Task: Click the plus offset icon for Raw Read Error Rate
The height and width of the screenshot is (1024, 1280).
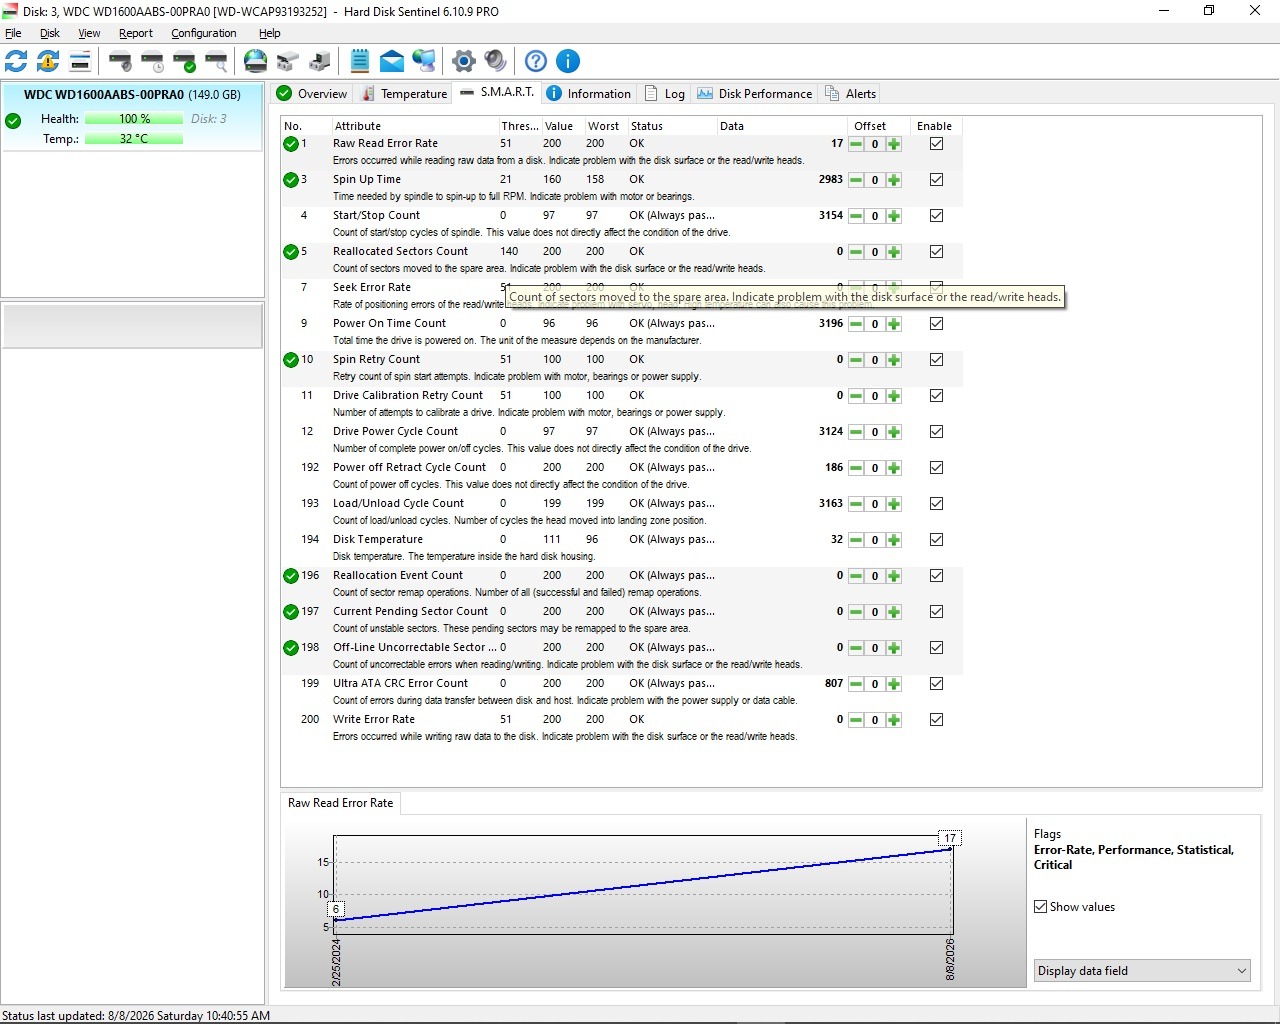Action: 894,144
